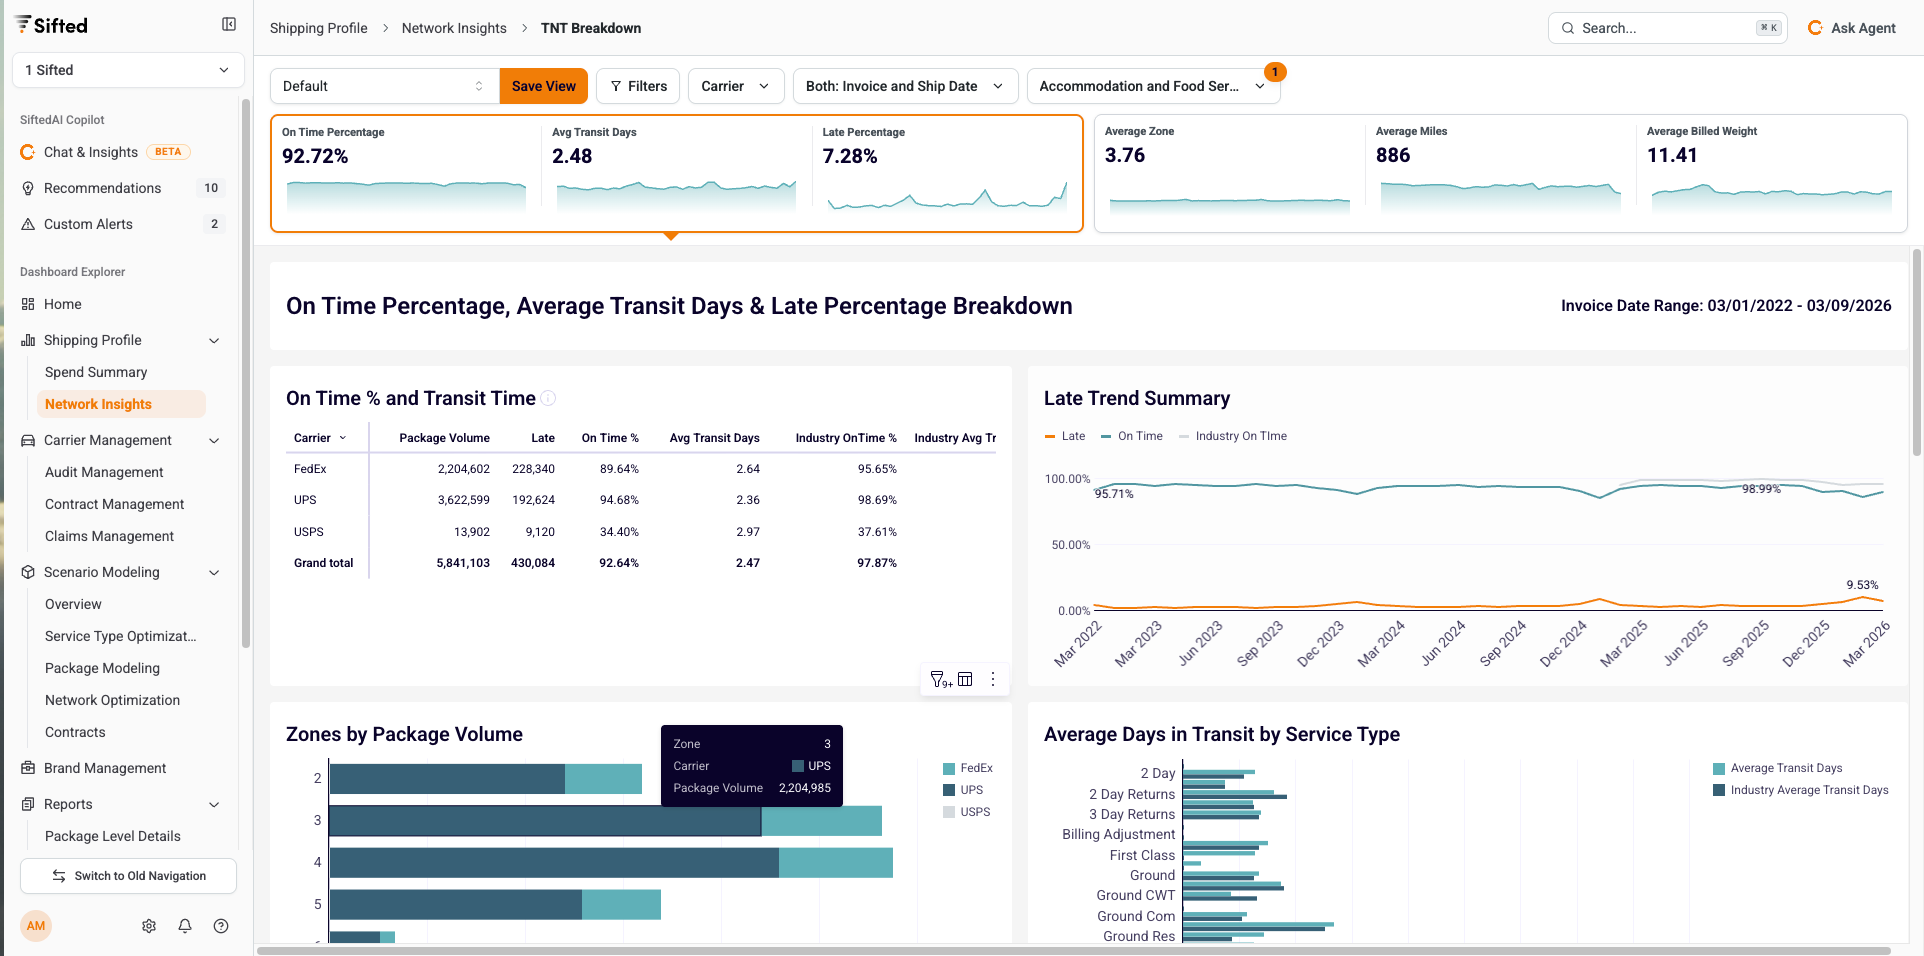Viewport: 1924px width, 956px height.
Task: Open the 1 Sifted account dropdown
Action: [128, 70]
